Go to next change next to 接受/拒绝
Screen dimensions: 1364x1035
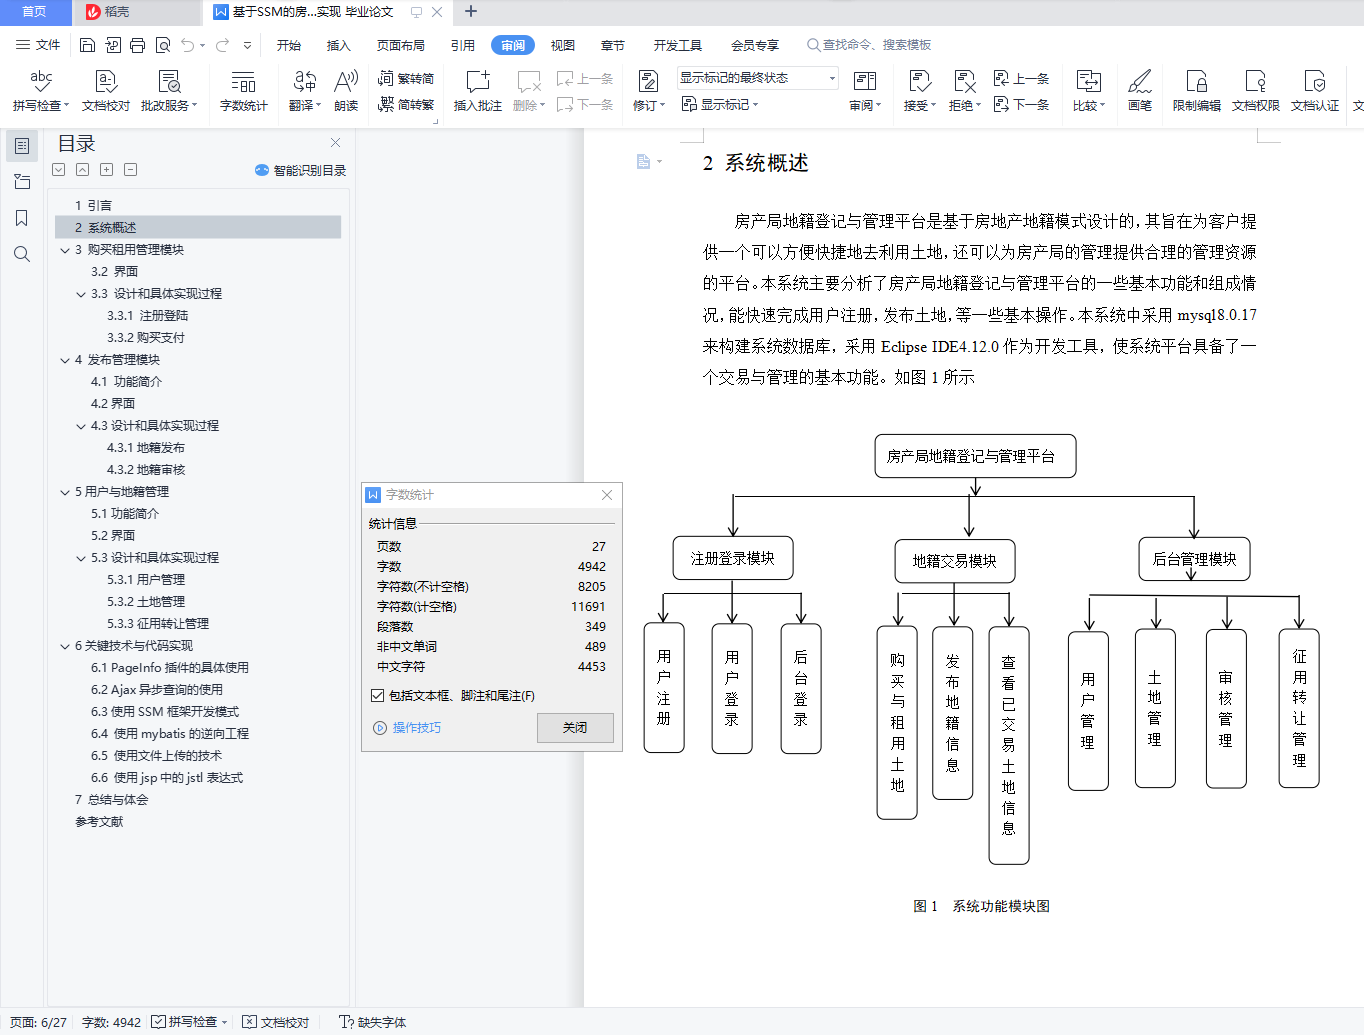(x=1021, y=104)
